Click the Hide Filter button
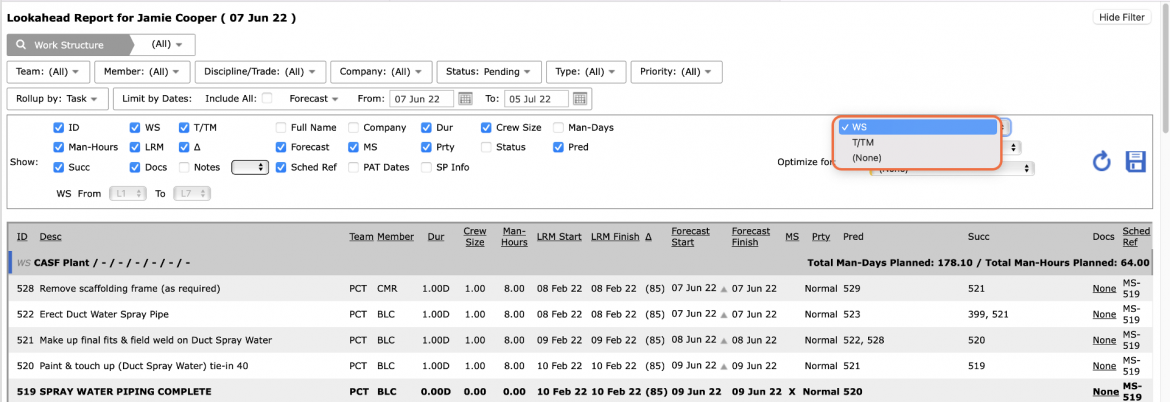 point(1123,17)
